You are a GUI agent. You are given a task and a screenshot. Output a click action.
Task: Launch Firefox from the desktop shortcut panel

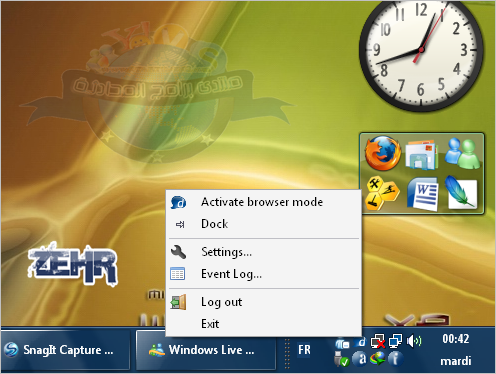click(382, 153)
